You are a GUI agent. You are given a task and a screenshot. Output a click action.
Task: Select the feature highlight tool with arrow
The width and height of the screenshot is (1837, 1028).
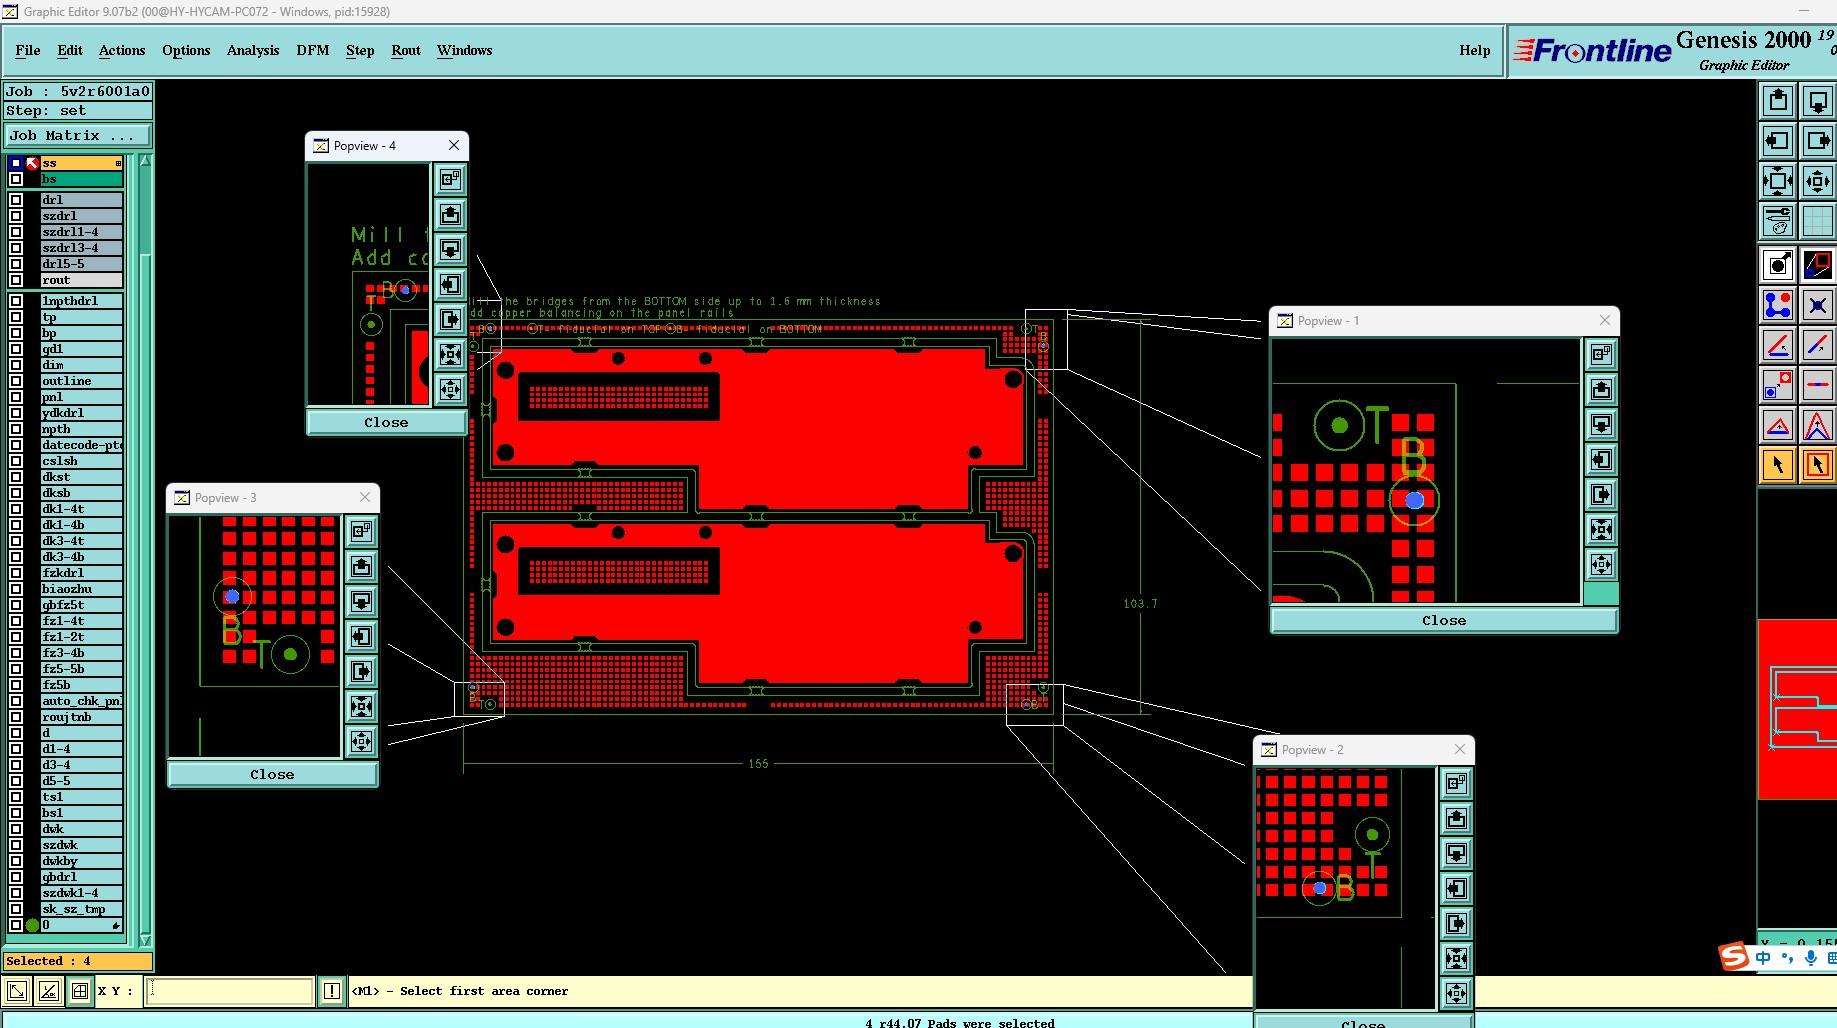[1778, 265]
